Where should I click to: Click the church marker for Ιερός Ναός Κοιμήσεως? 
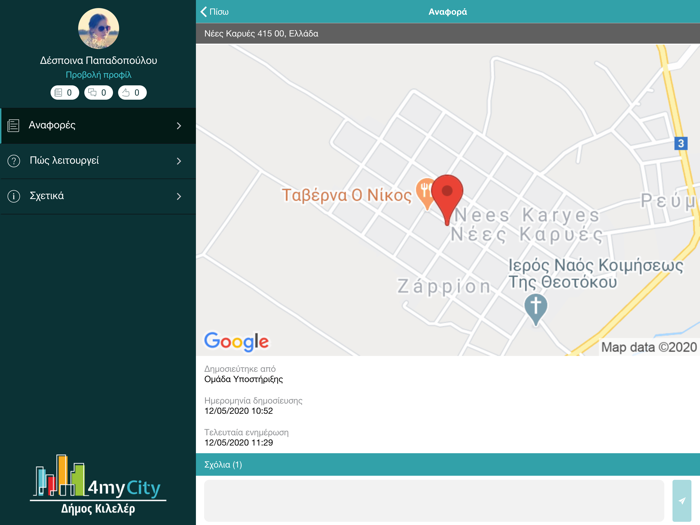[536, 308]
